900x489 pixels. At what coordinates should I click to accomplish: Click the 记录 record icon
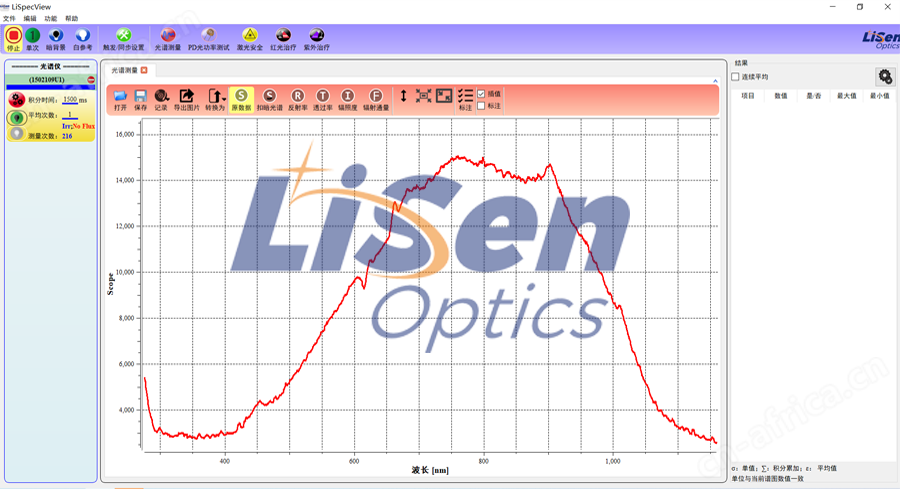(161, 100)
